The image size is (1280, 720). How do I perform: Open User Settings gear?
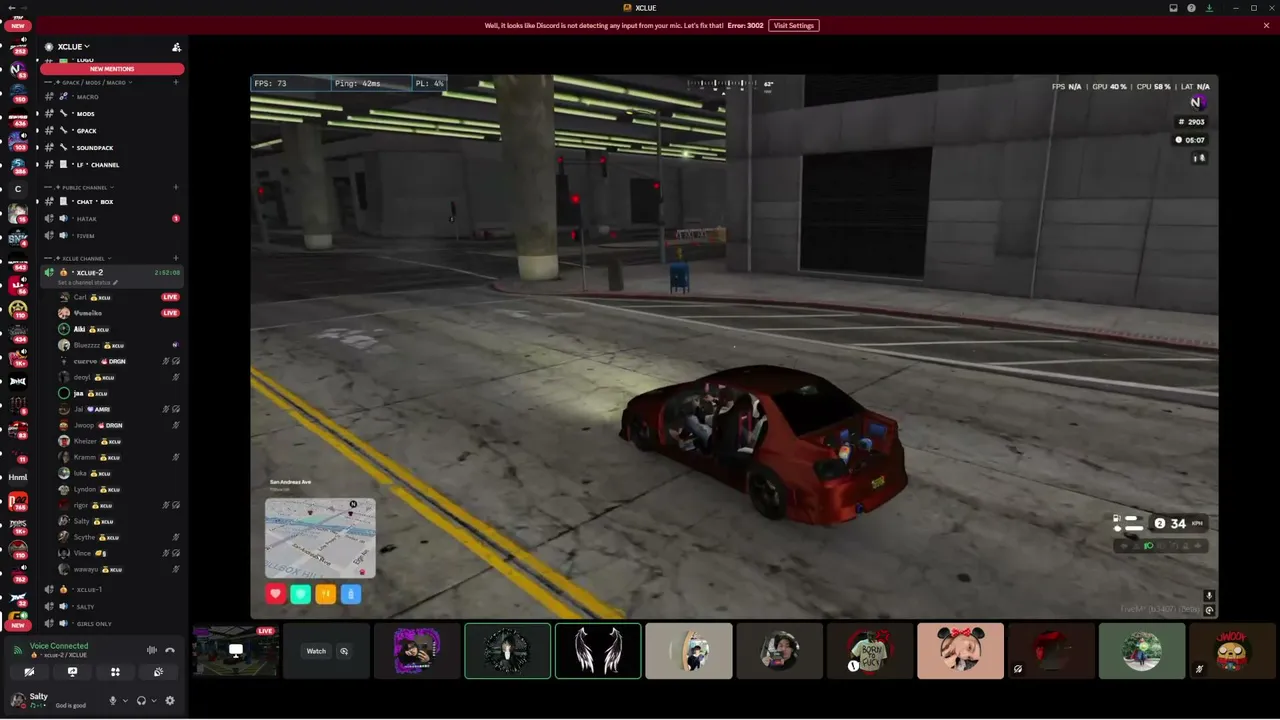pos(170,701)
